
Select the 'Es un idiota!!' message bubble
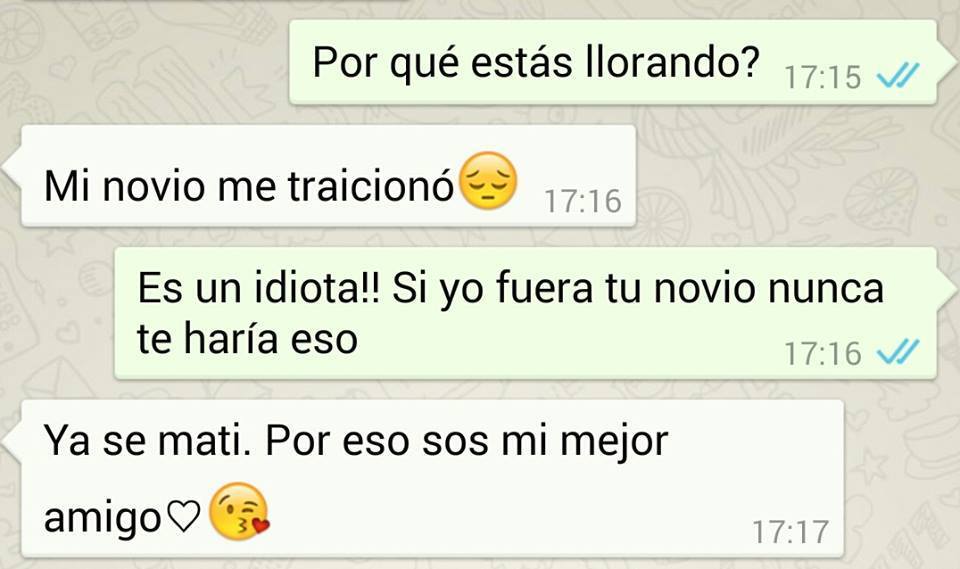click(x=525, y=313)
